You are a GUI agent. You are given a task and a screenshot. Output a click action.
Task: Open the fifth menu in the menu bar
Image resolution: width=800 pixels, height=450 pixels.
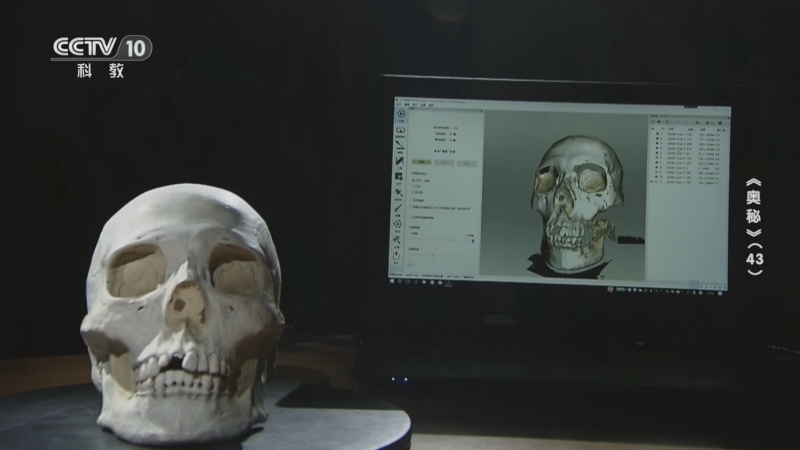tap(431, 105)
